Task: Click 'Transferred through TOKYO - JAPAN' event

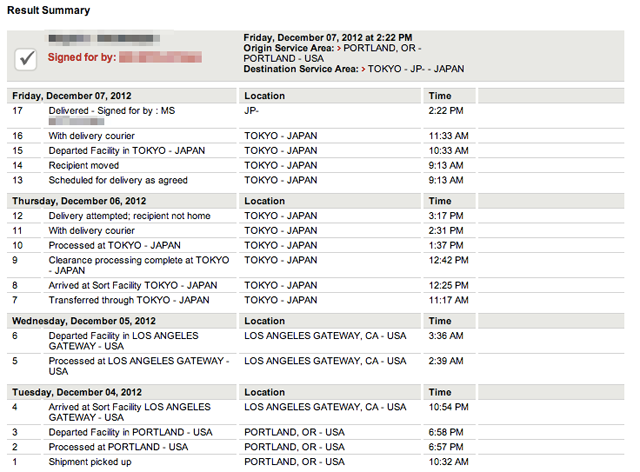Action: coord(129,299)
